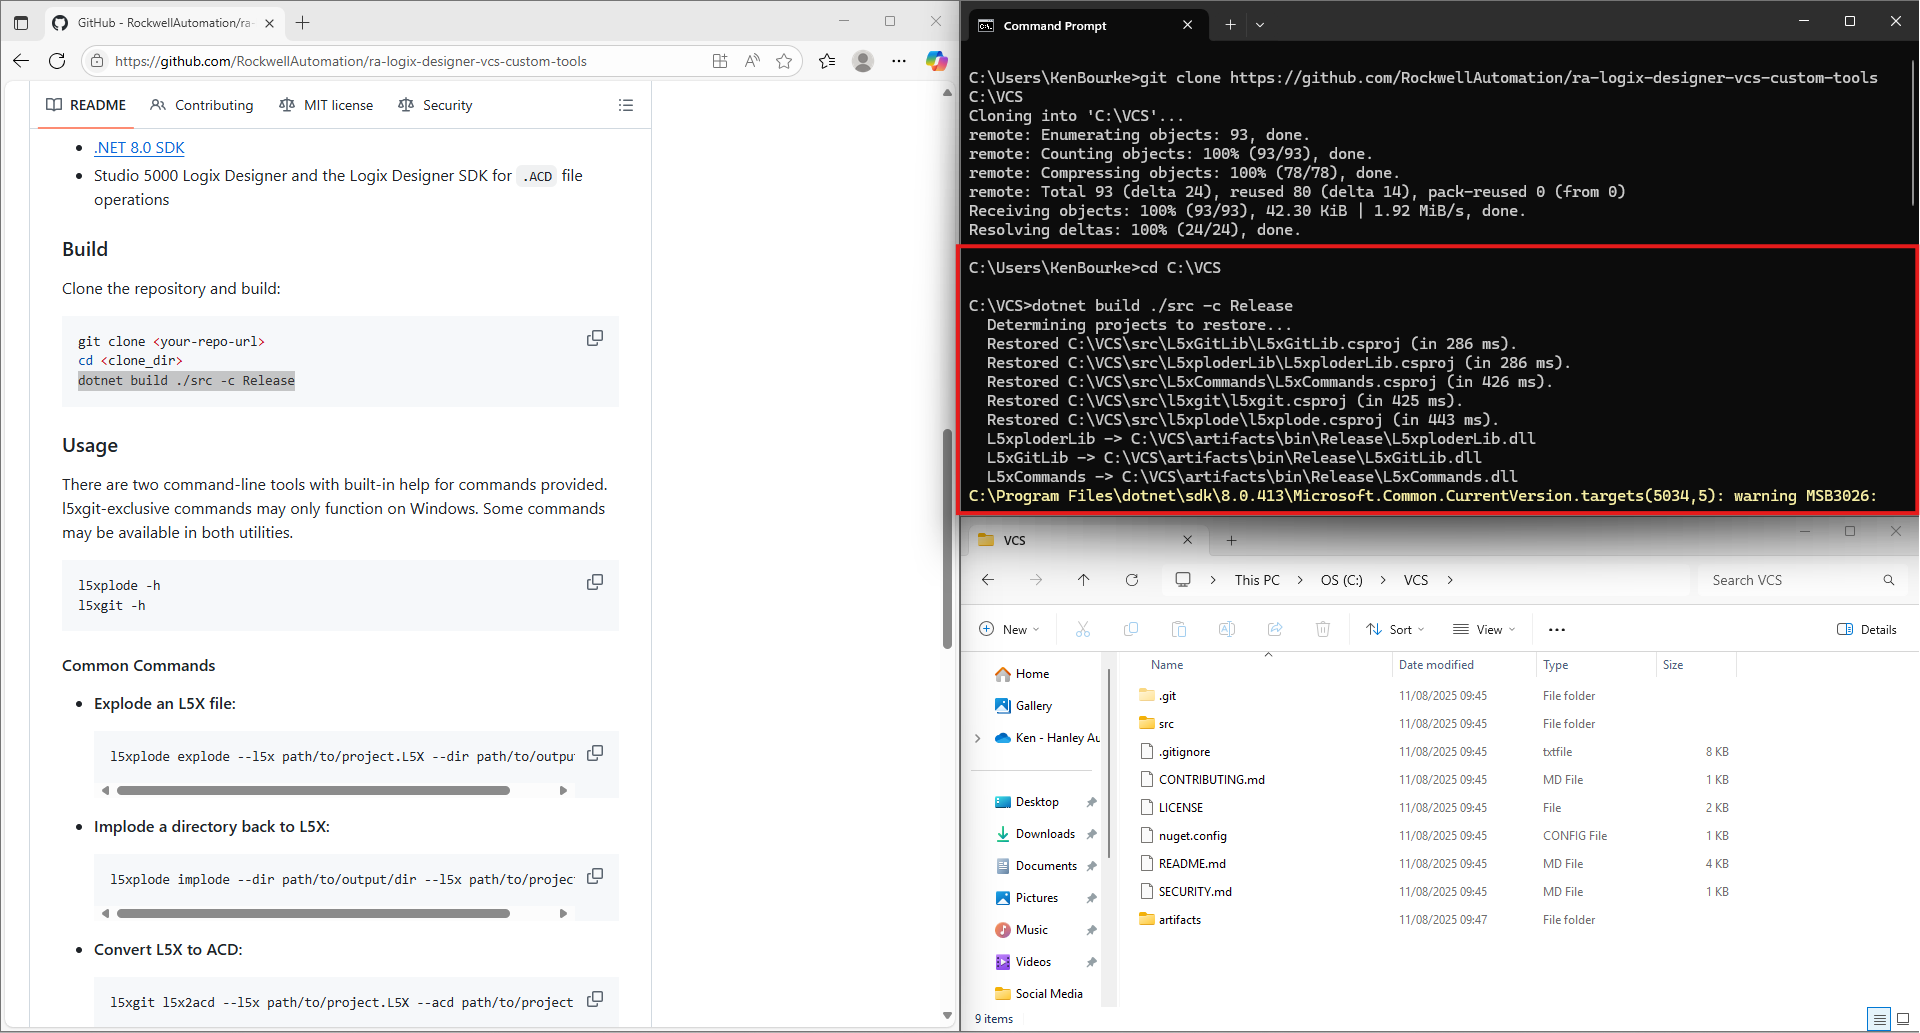This screenshot has height=1033, width=1920.
Task: Select the .gitignore file
Action: click(1184, 752)
